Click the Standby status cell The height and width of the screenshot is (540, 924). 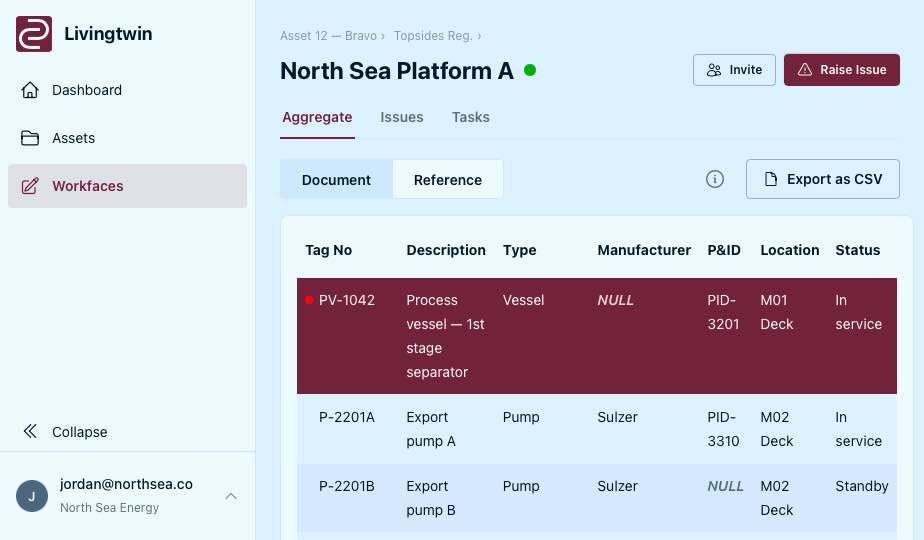(862, 486)
